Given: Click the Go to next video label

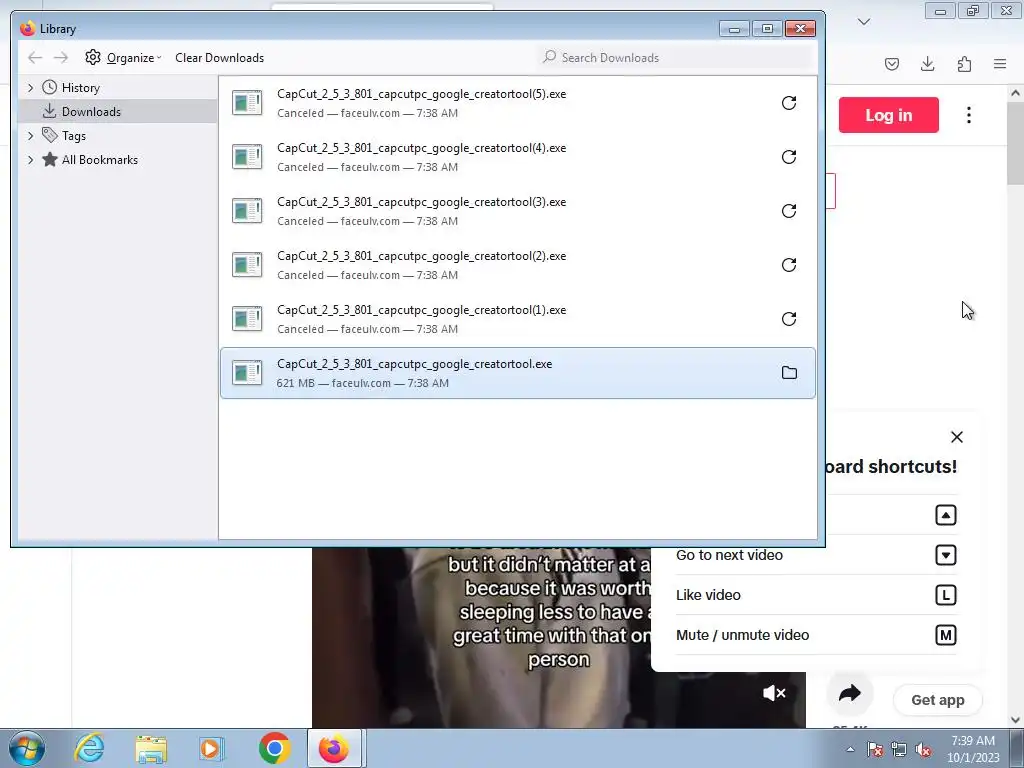Looking at the screenshot, I should [729, 555].
